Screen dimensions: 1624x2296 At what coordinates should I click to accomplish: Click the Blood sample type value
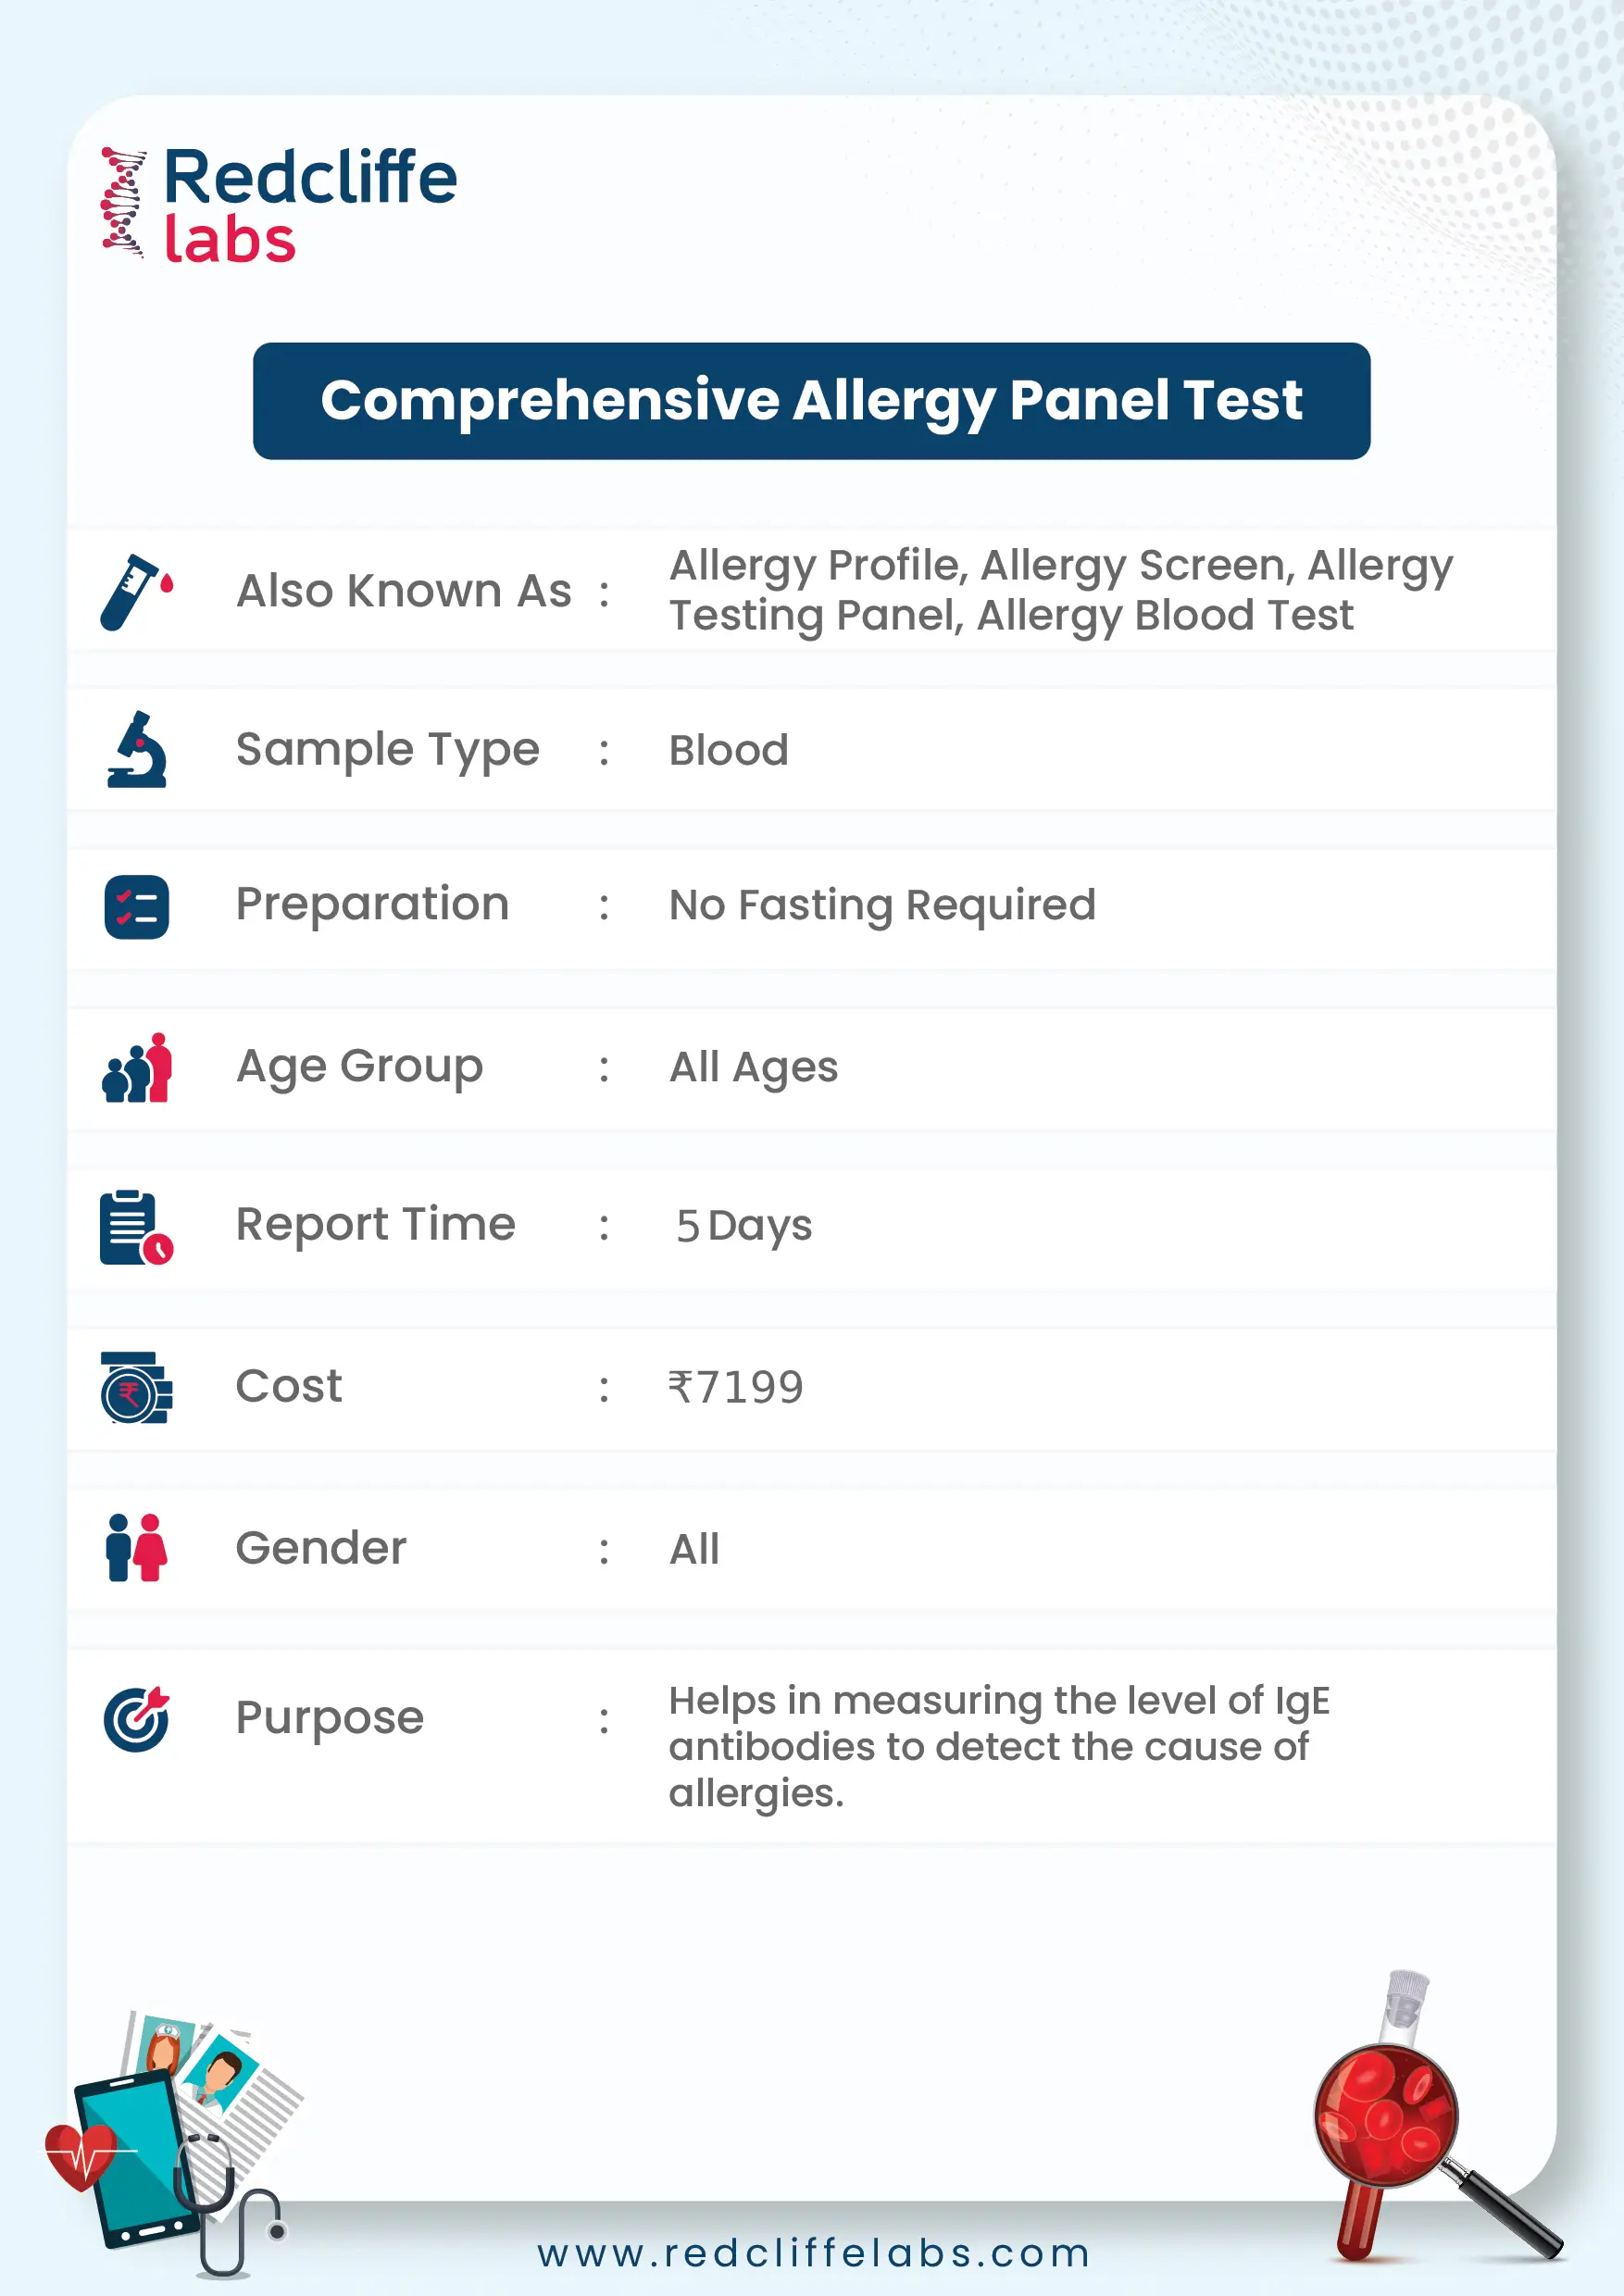[729, 750]
